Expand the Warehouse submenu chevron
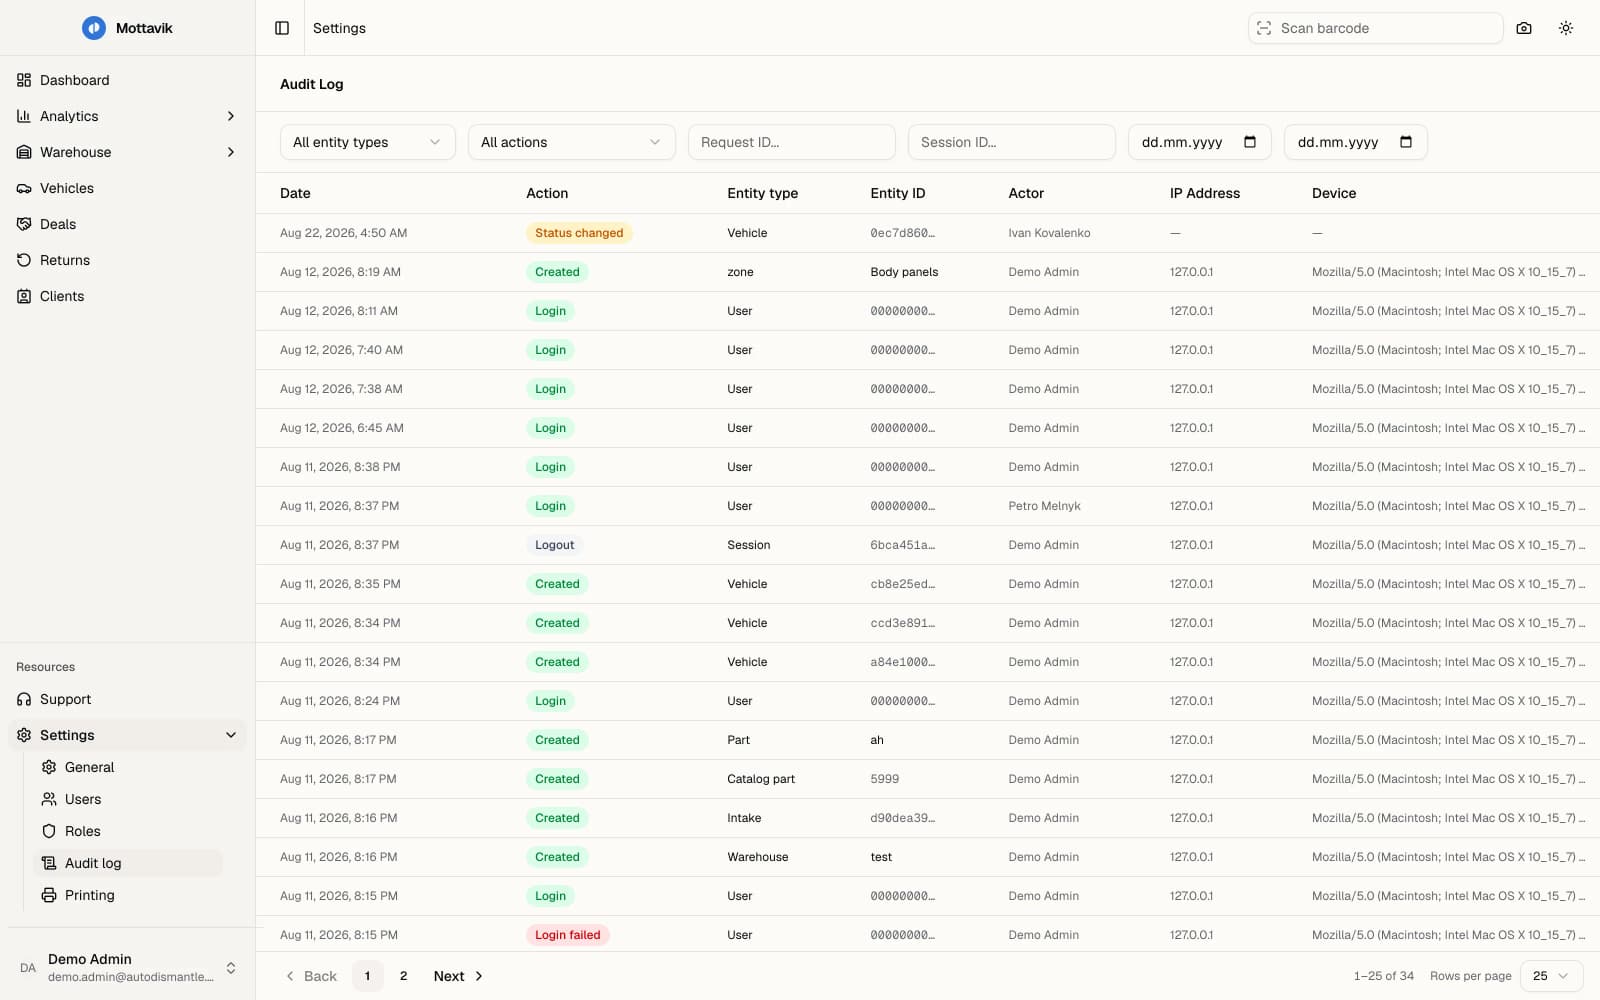 pos(231,152)
